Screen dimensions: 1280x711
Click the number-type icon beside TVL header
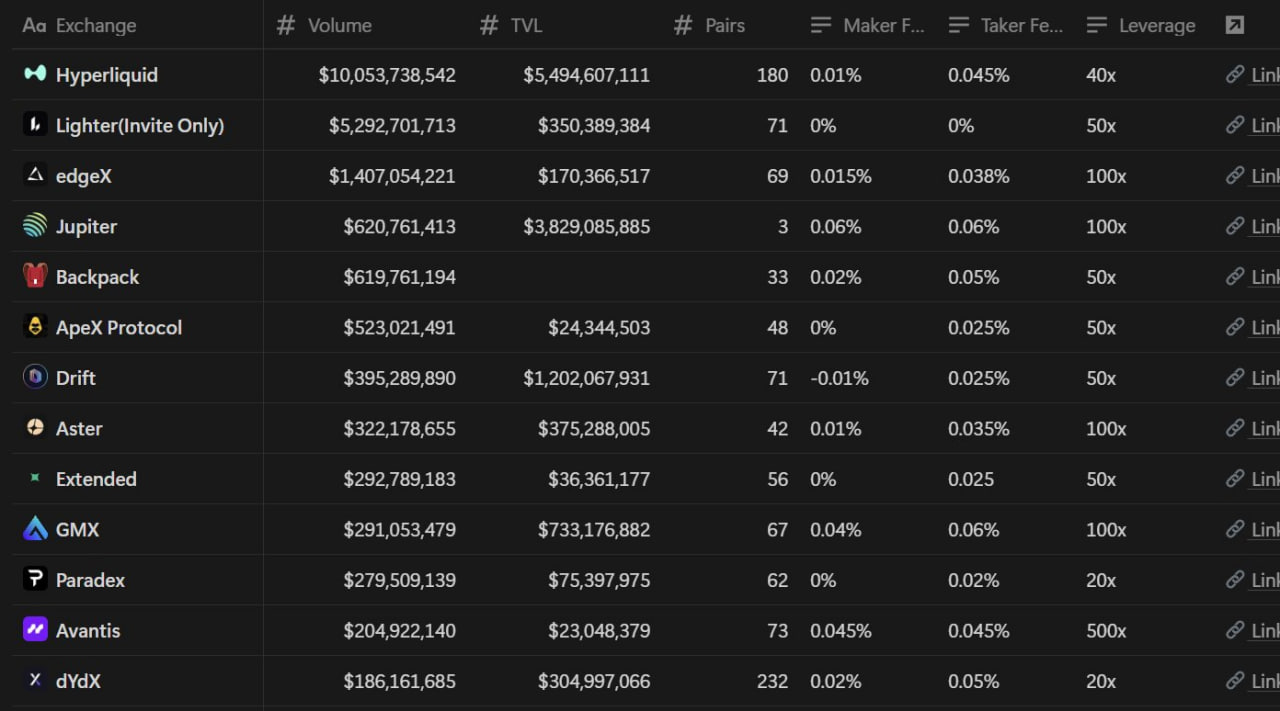pos(489,25)
